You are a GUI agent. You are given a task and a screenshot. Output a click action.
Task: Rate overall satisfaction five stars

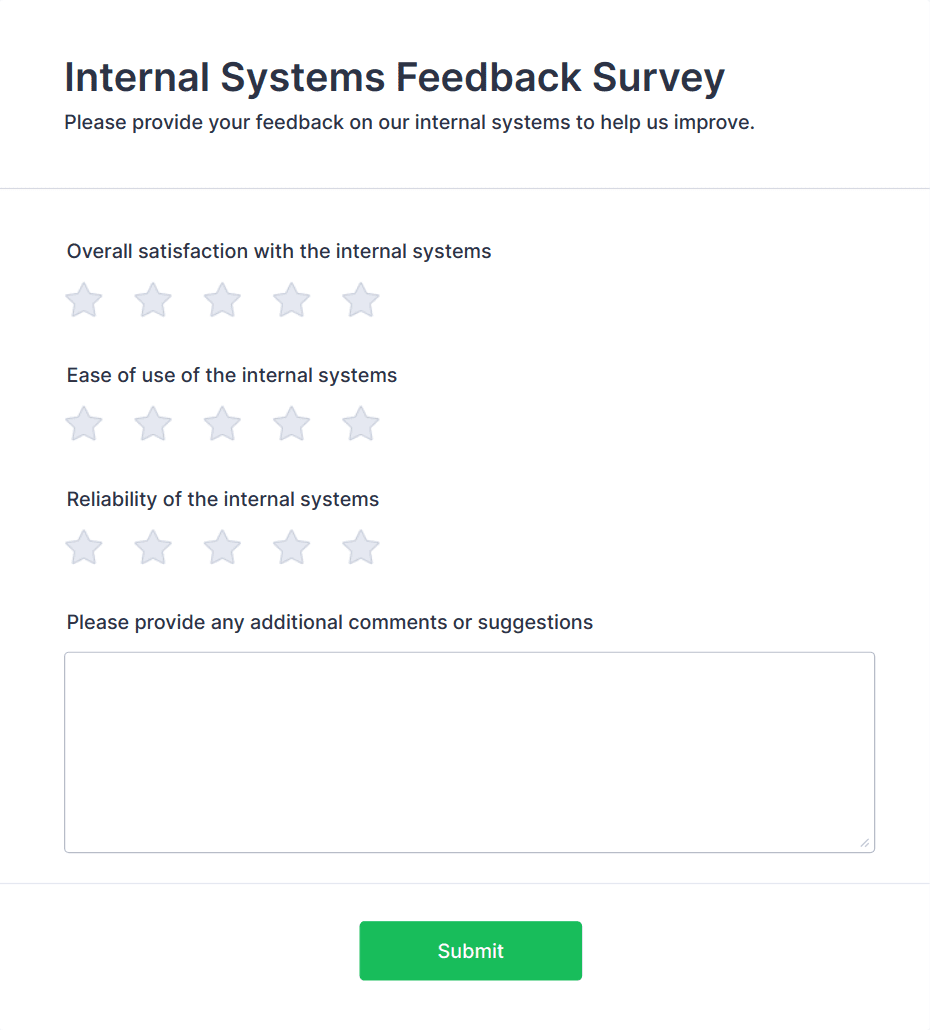coord(360,300)
